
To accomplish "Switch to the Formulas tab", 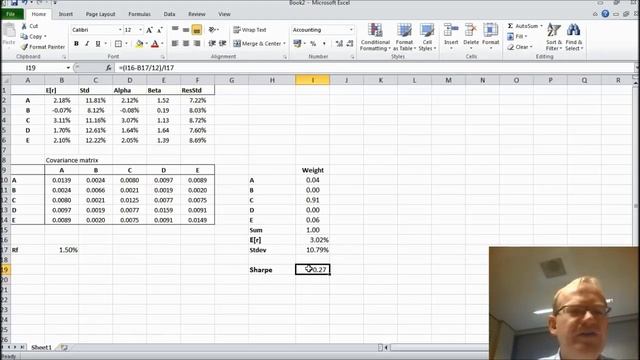I will click(139, 14).
